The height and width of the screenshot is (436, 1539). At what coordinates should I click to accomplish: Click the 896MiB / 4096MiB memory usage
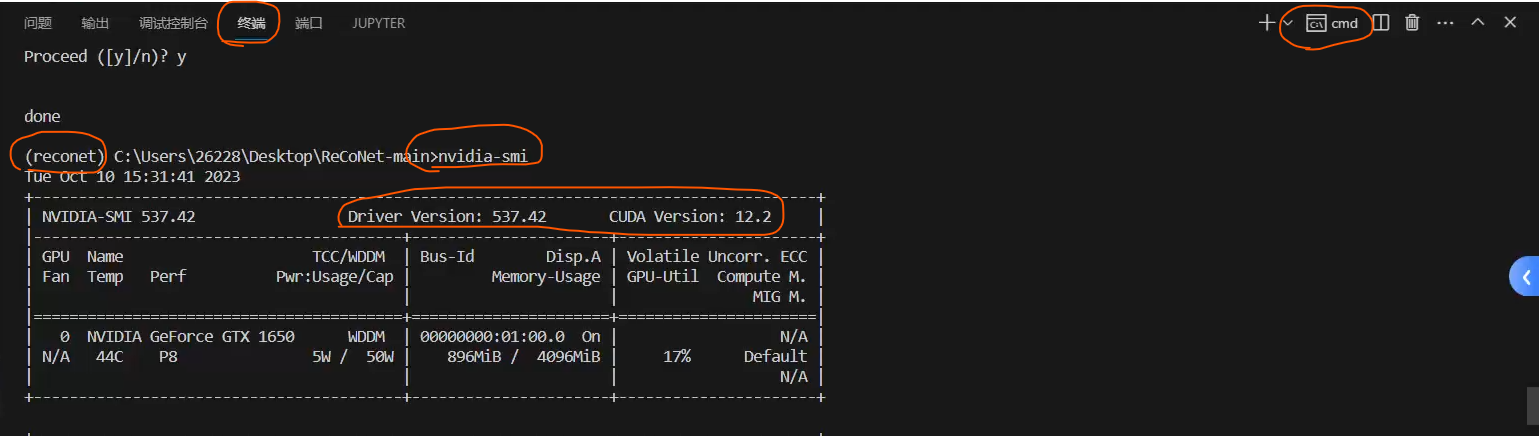pyautogui.click(x=524, y=356)
